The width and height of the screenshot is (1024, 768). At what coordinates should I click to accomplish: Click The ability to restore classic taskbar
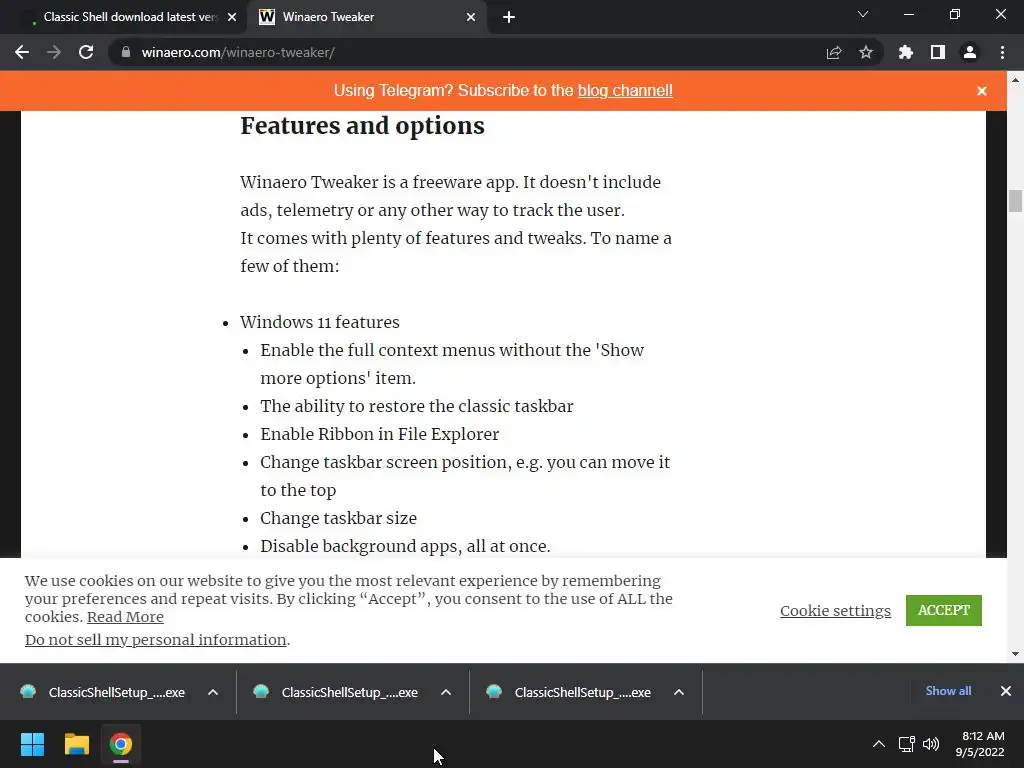tap(417, 406)
